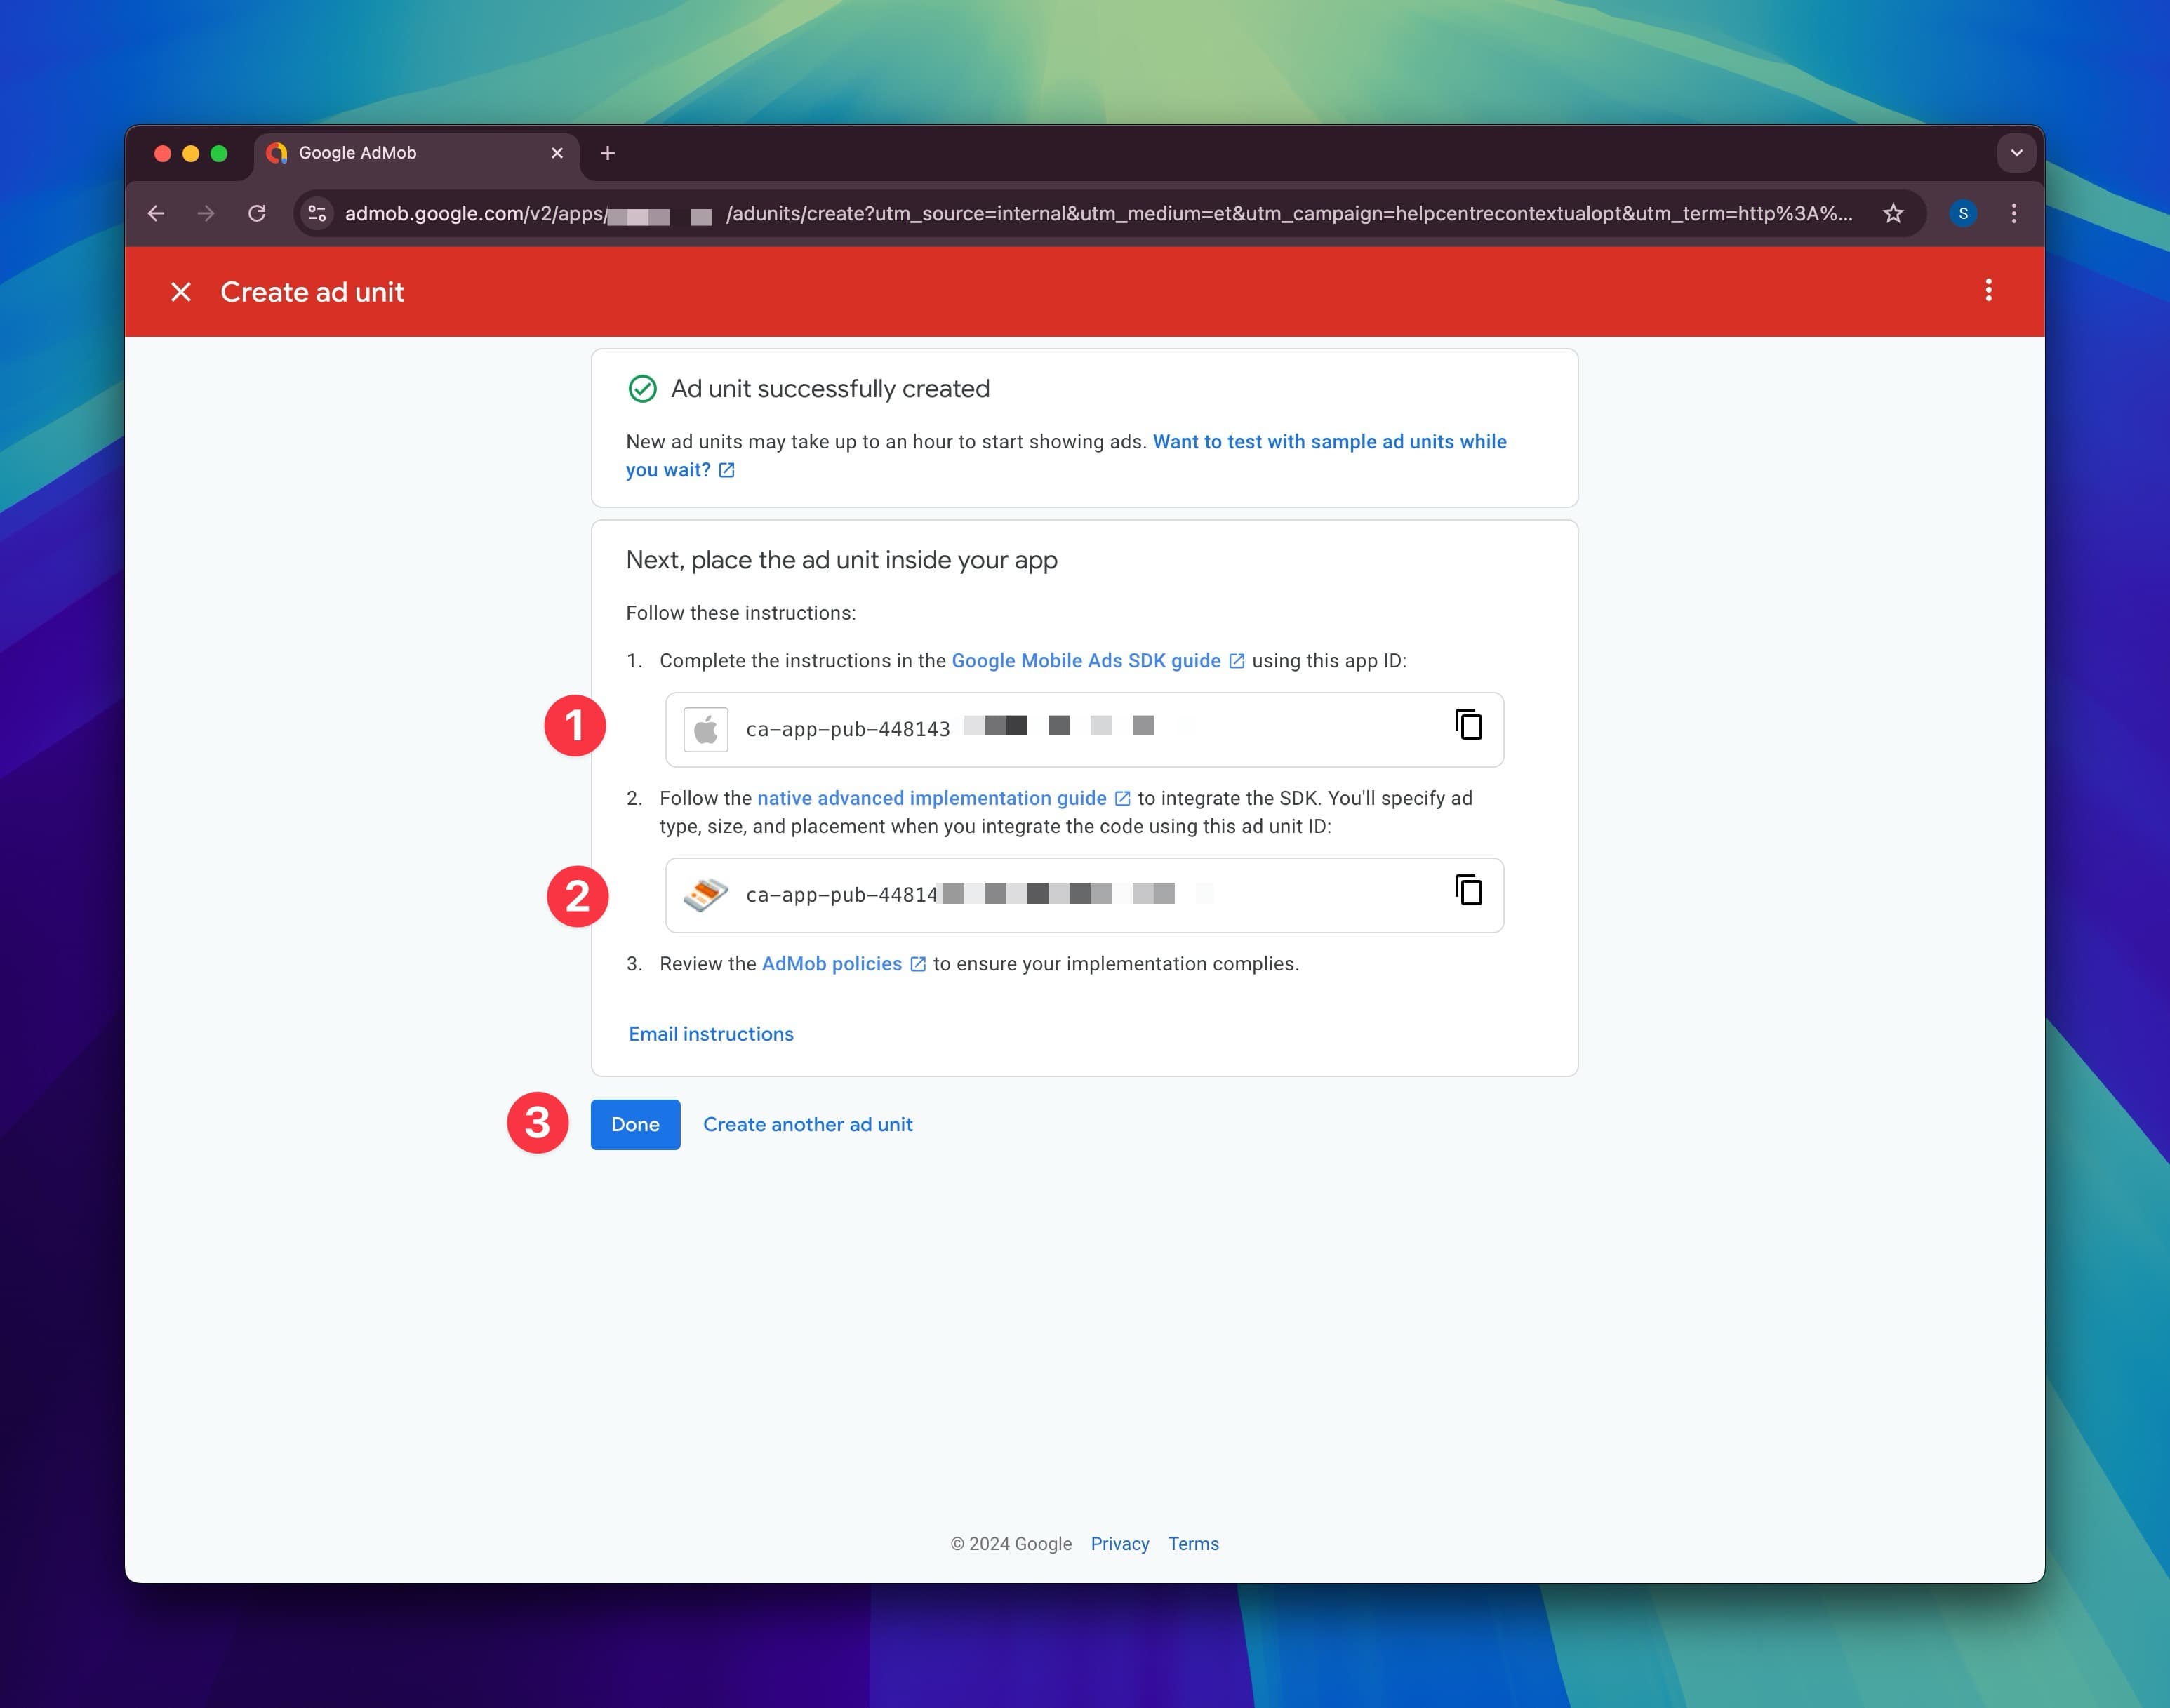The width and height of the screenshot is (2170, 1708).
Task: Click the ad unit copy icon for app ID
Action: 1469,723
